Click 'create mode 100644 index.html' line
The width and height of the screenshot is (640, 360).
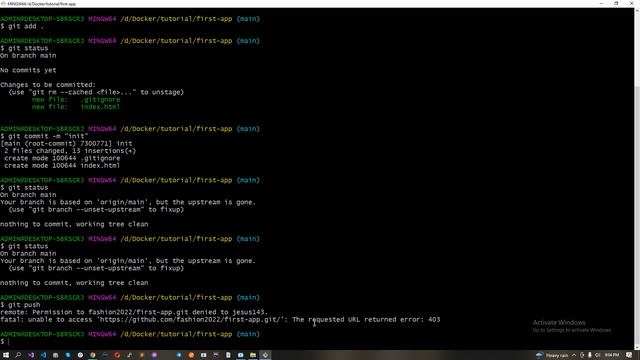click(62, 166)
